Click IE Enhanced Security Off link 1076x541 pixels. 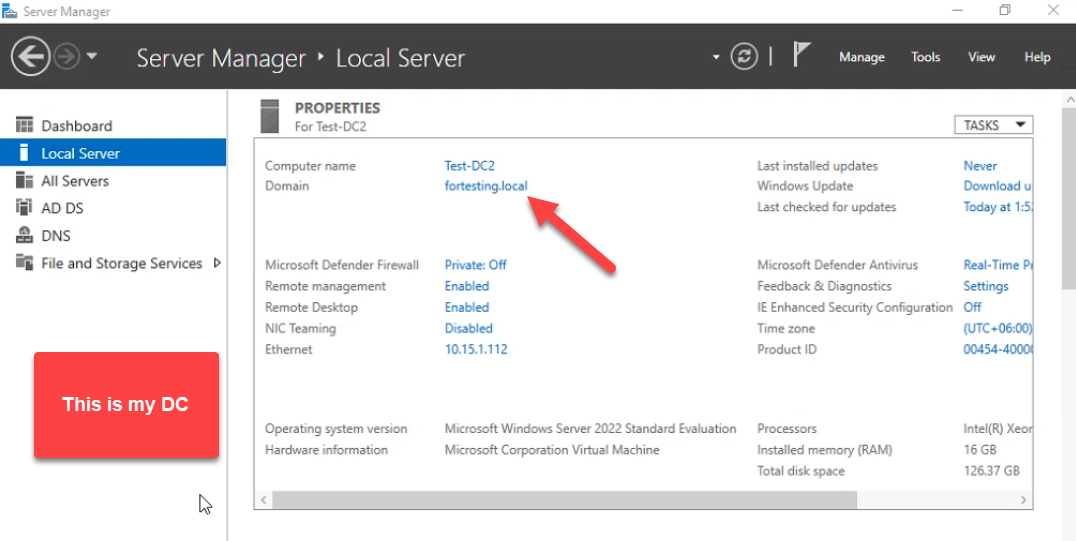[972, 307]
